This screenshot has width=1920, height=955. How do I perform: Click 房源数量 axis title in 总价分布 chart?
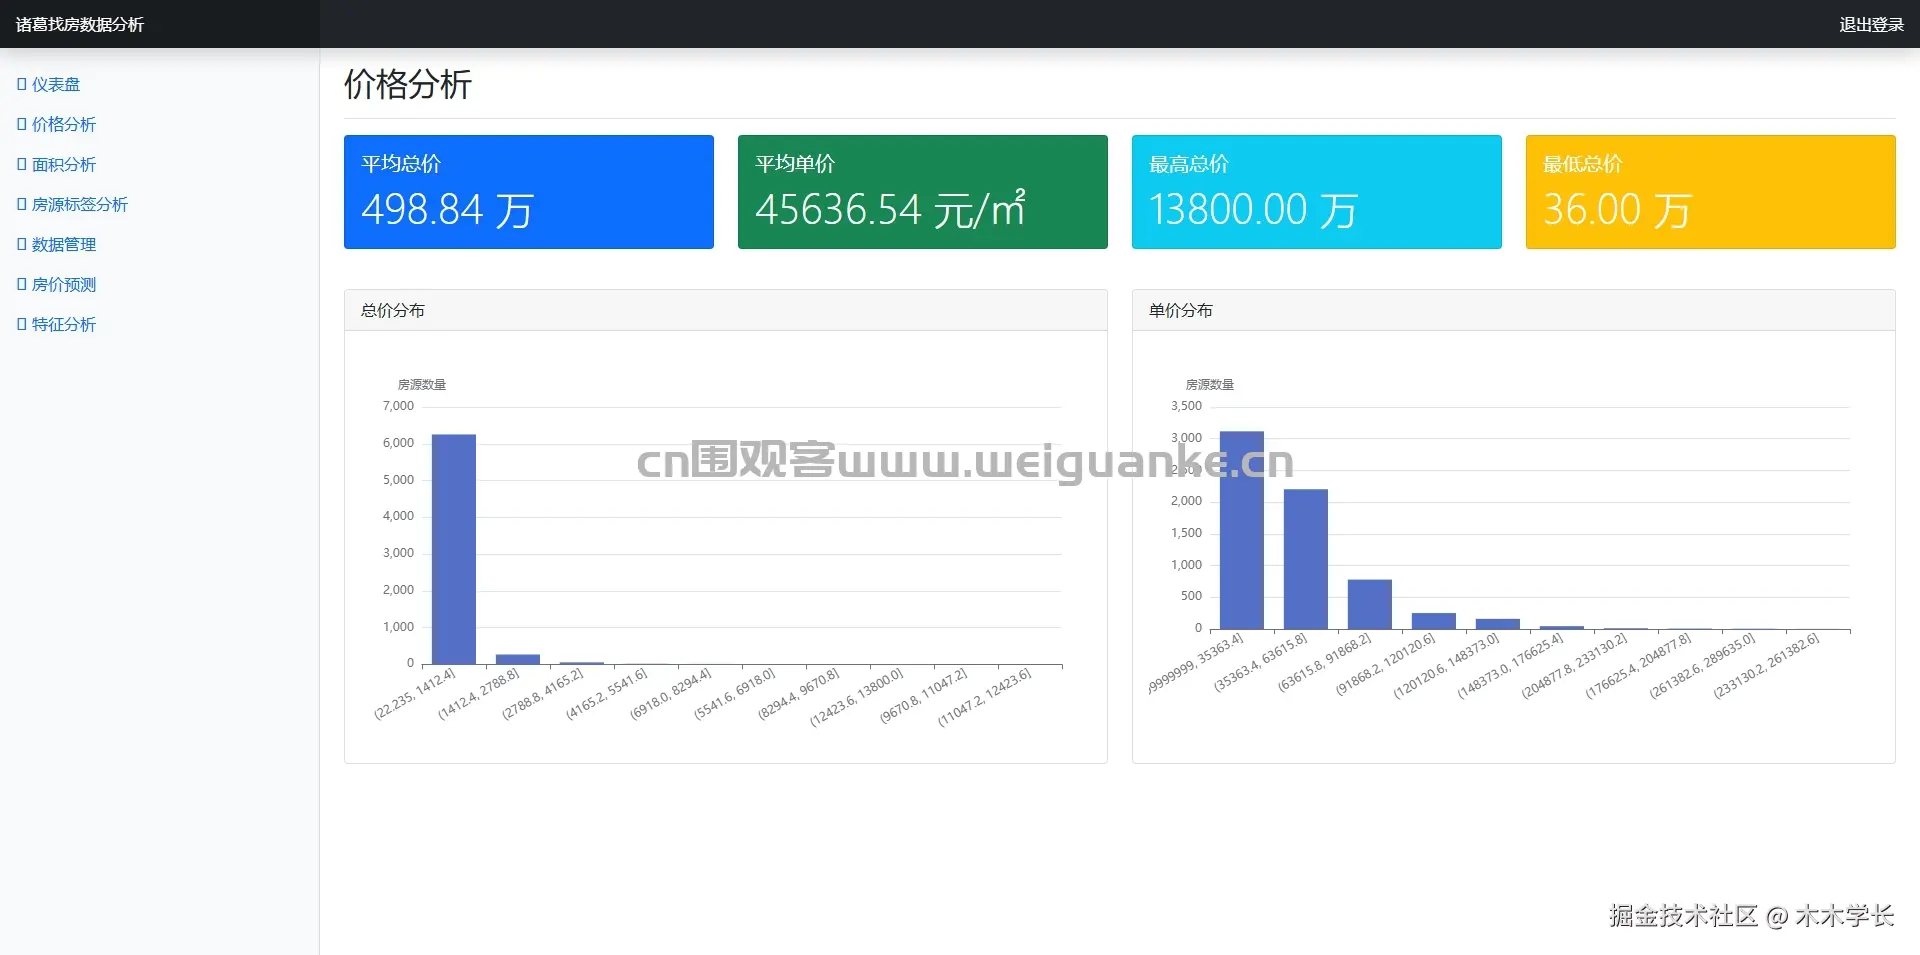(422, 385)
